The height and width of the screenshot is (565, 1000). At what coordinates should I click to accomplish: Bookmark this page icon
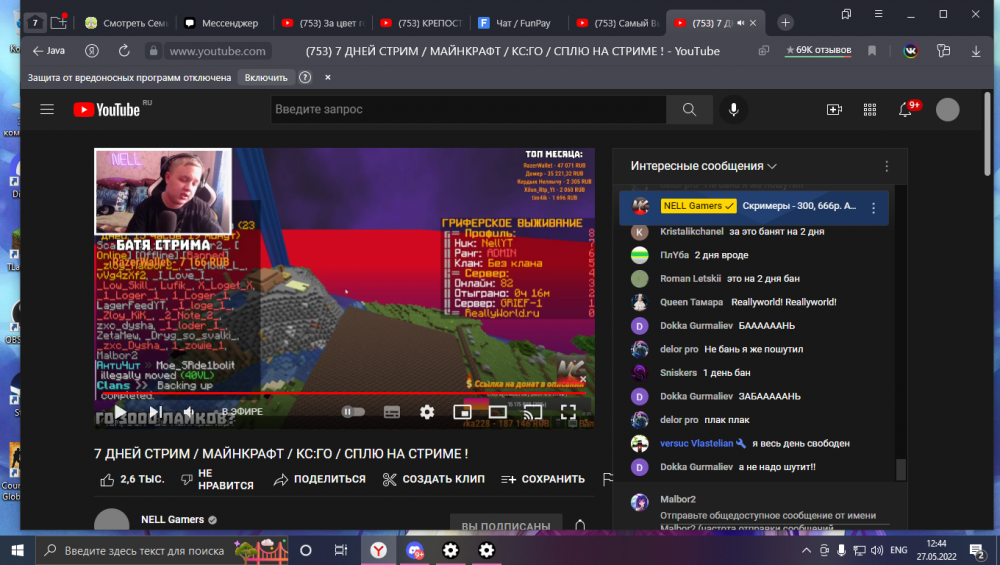click(872, 51)
